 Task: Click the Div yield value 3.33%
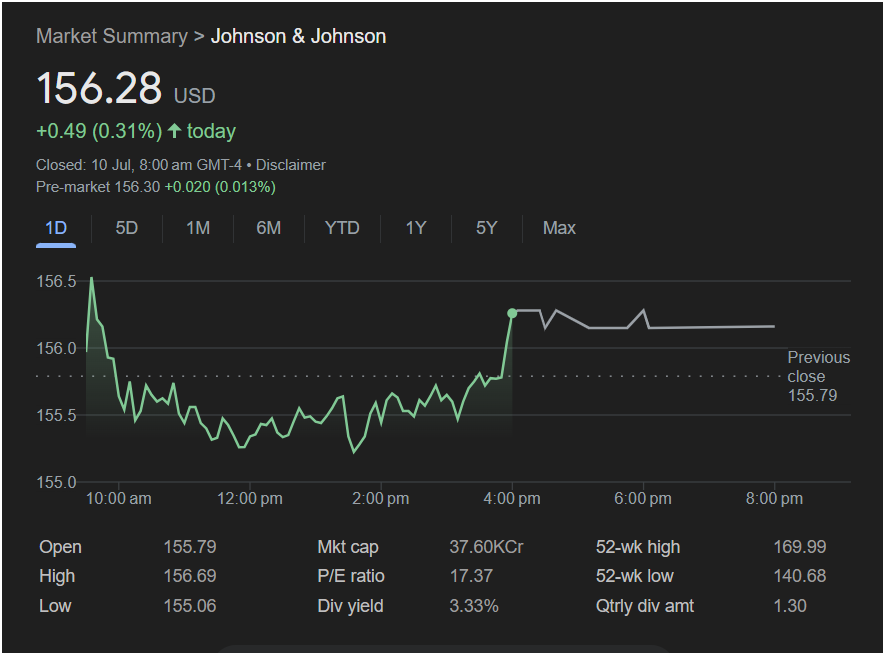(474, 606)
